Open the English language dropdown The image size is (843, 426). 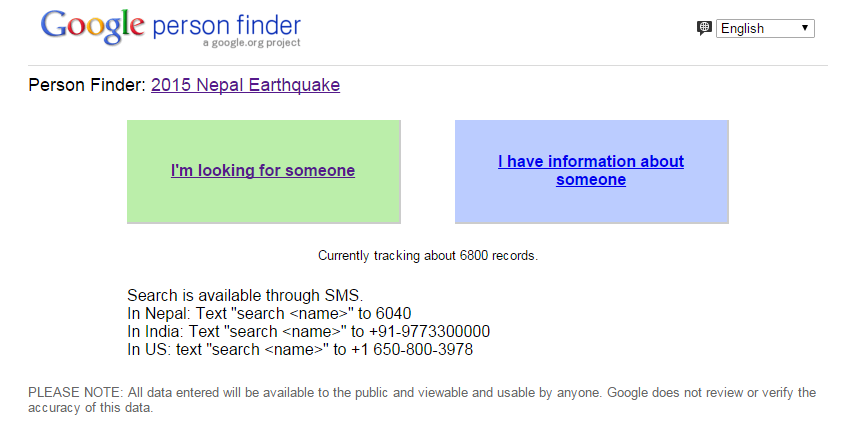[765, 29]
